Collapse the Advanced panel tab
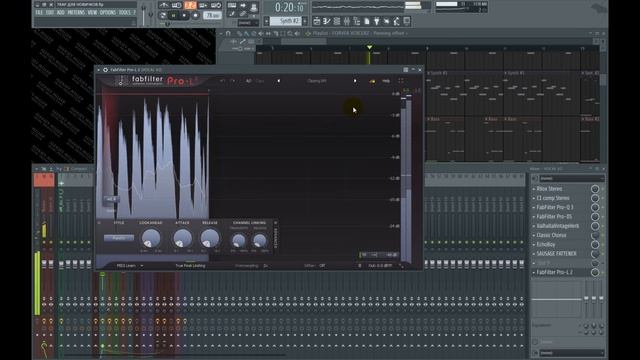Screen dimensions: 640x360 coord(276,237)
